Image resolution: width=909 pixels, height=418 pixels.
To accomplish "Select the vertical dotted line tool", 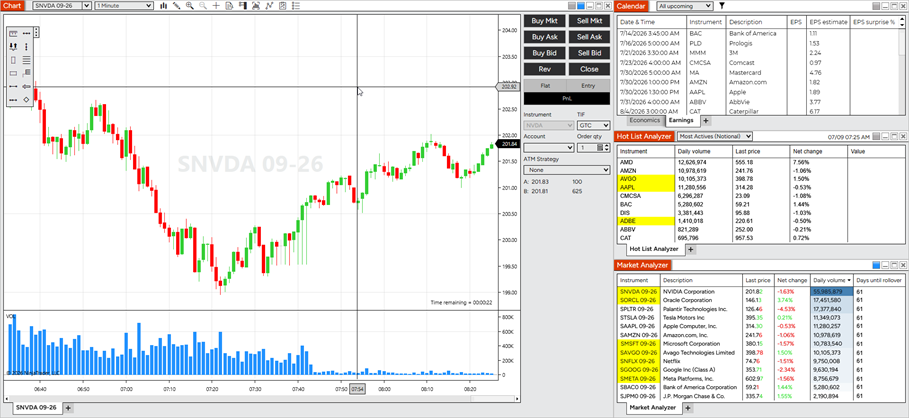I will click(27, 46).
